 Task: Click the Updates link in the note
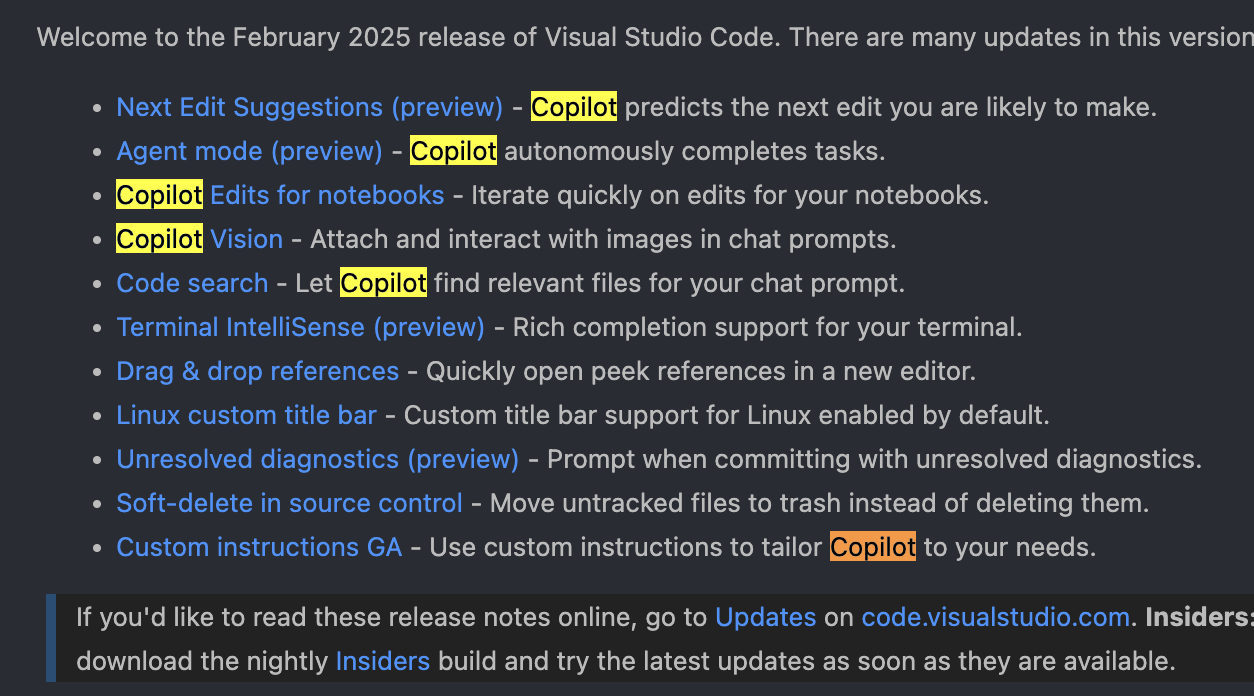(x=766, y=617)
